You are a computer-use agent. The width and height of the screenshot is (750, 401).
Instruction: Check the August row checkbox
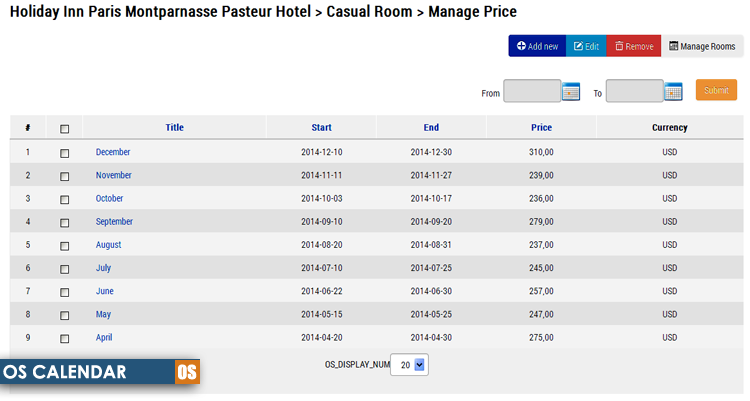click(65, 246)
